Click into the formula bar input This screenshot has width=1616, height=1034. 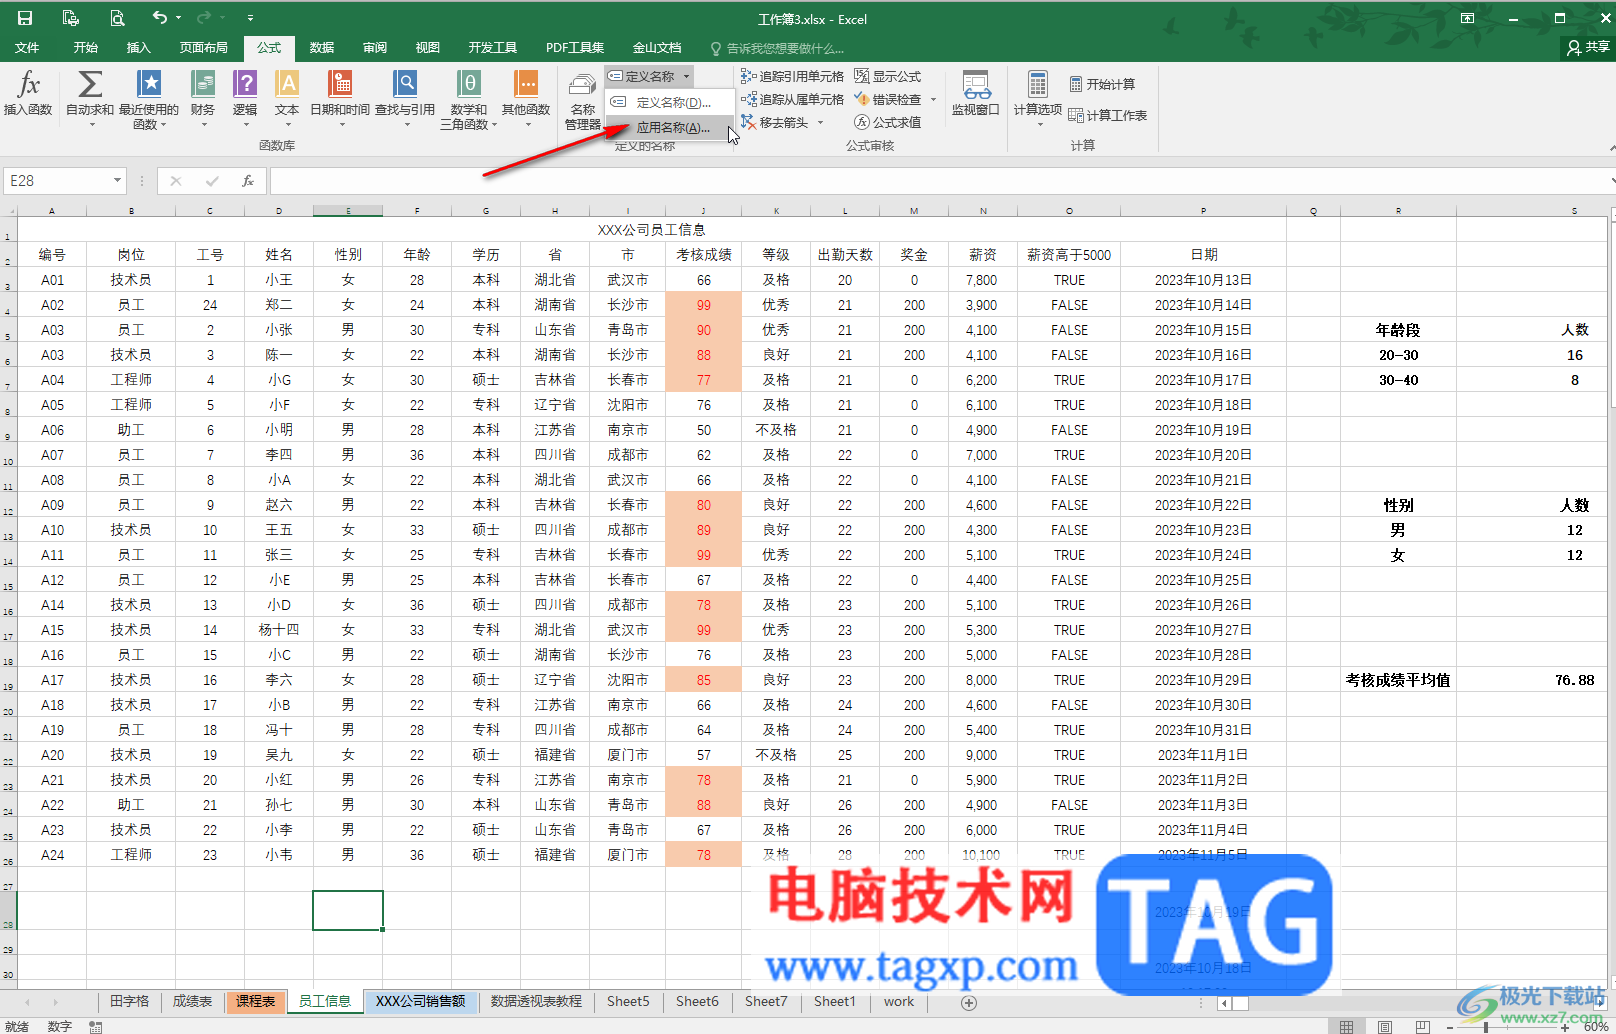pos(938,181)
